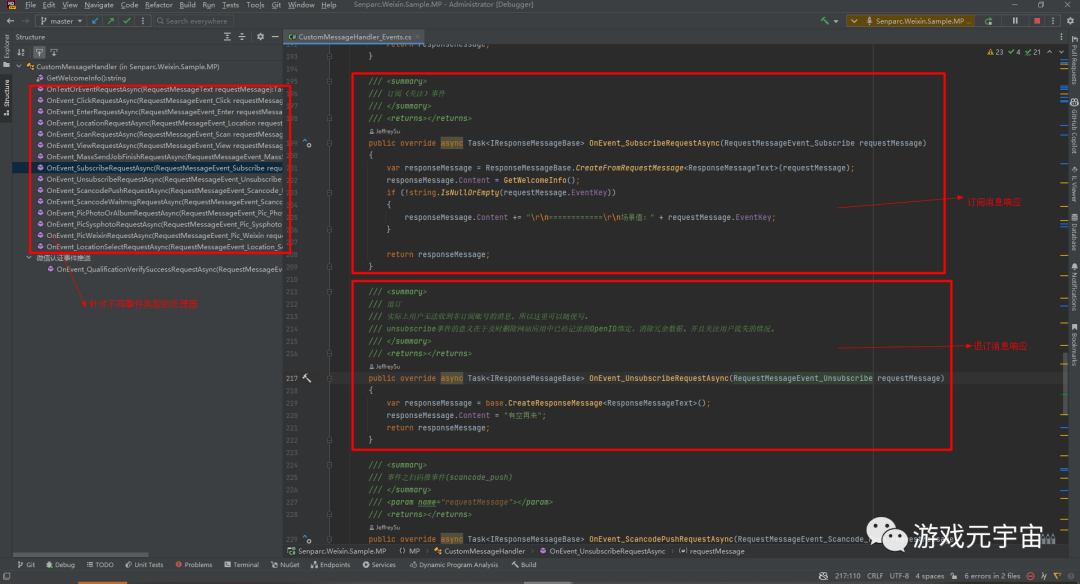Image resolution: width=1080 pixels, height=584 pixels.
Task: Collapse the 微信认证事件推送 region node
Action: tap(29, 258)
